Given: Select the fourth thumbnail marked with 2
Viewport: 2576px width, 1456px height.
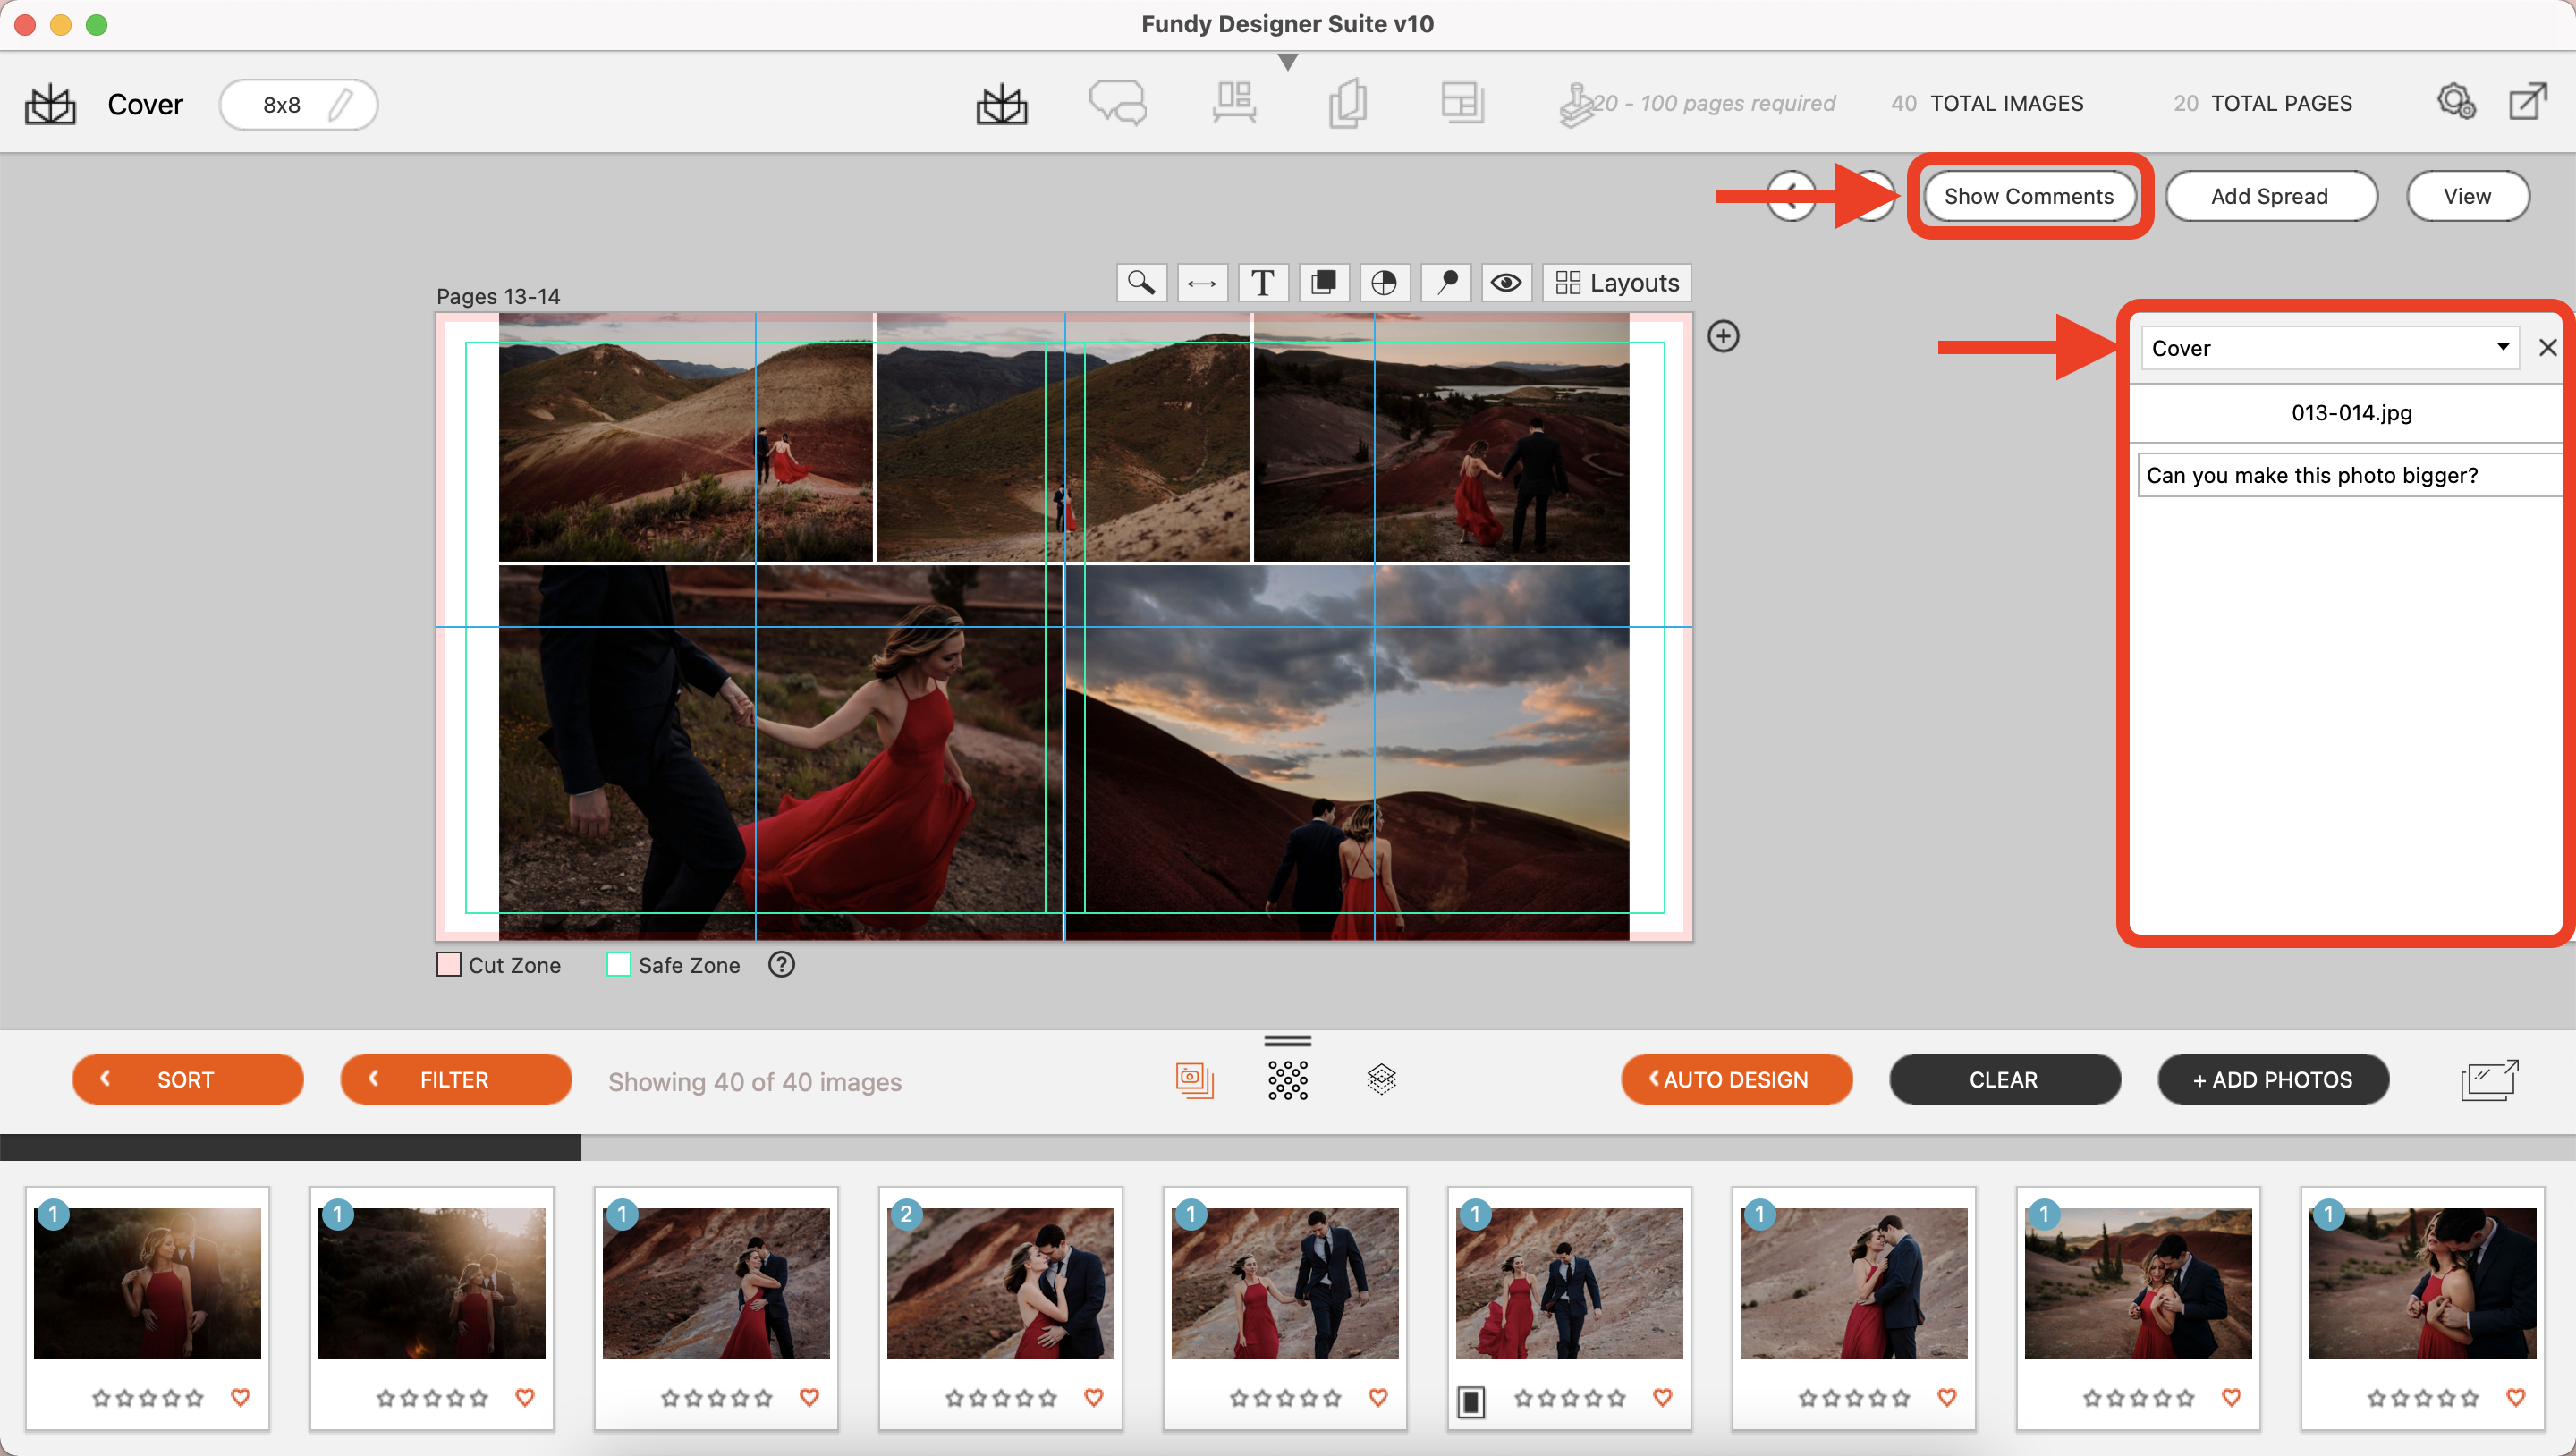Looking at the screenshot, I should pos(1000,1284).
